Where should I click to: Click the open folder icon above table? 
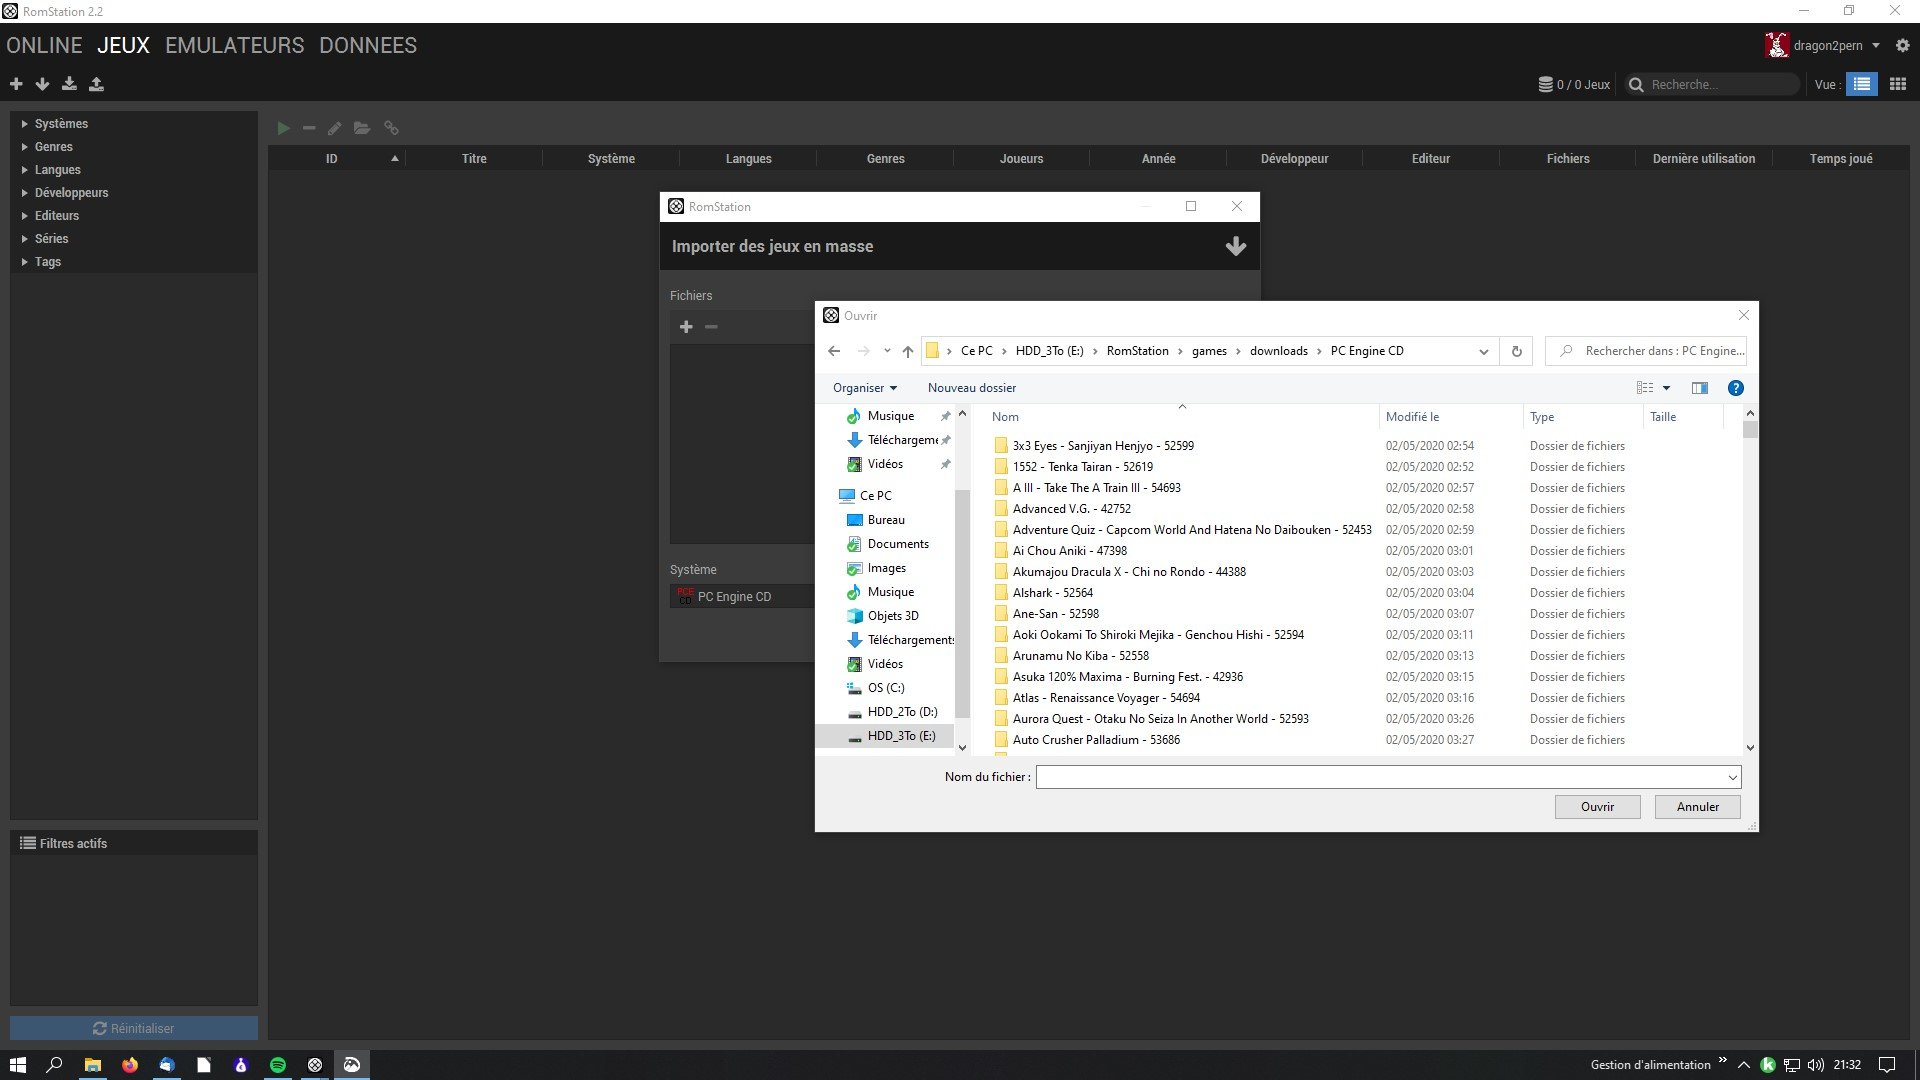[x=362, y=128]
